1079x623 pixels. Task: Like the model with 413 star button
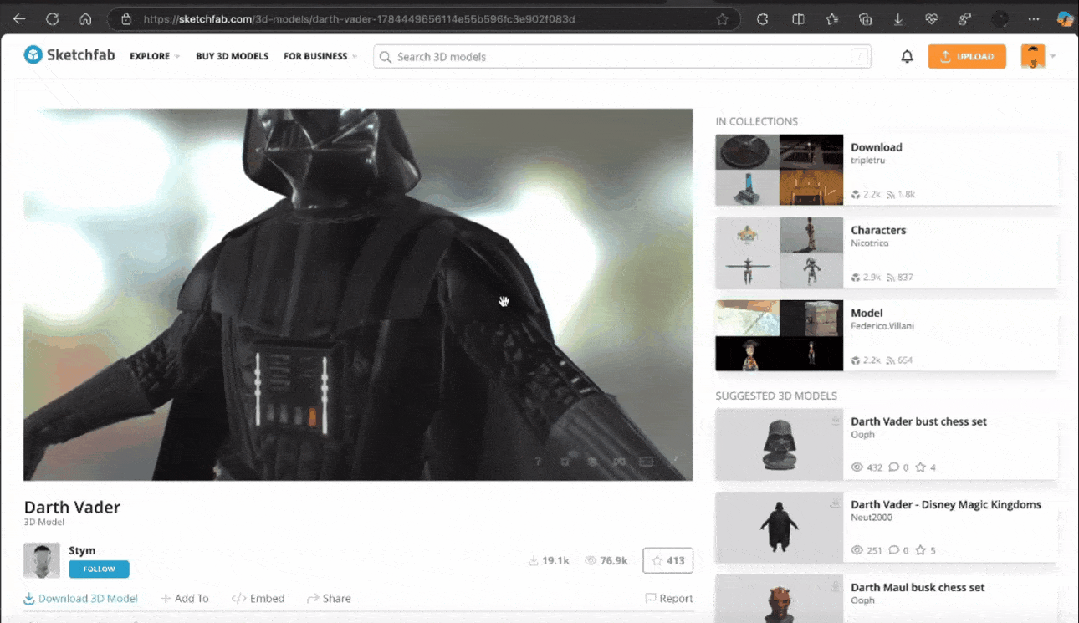pos(667,560)
